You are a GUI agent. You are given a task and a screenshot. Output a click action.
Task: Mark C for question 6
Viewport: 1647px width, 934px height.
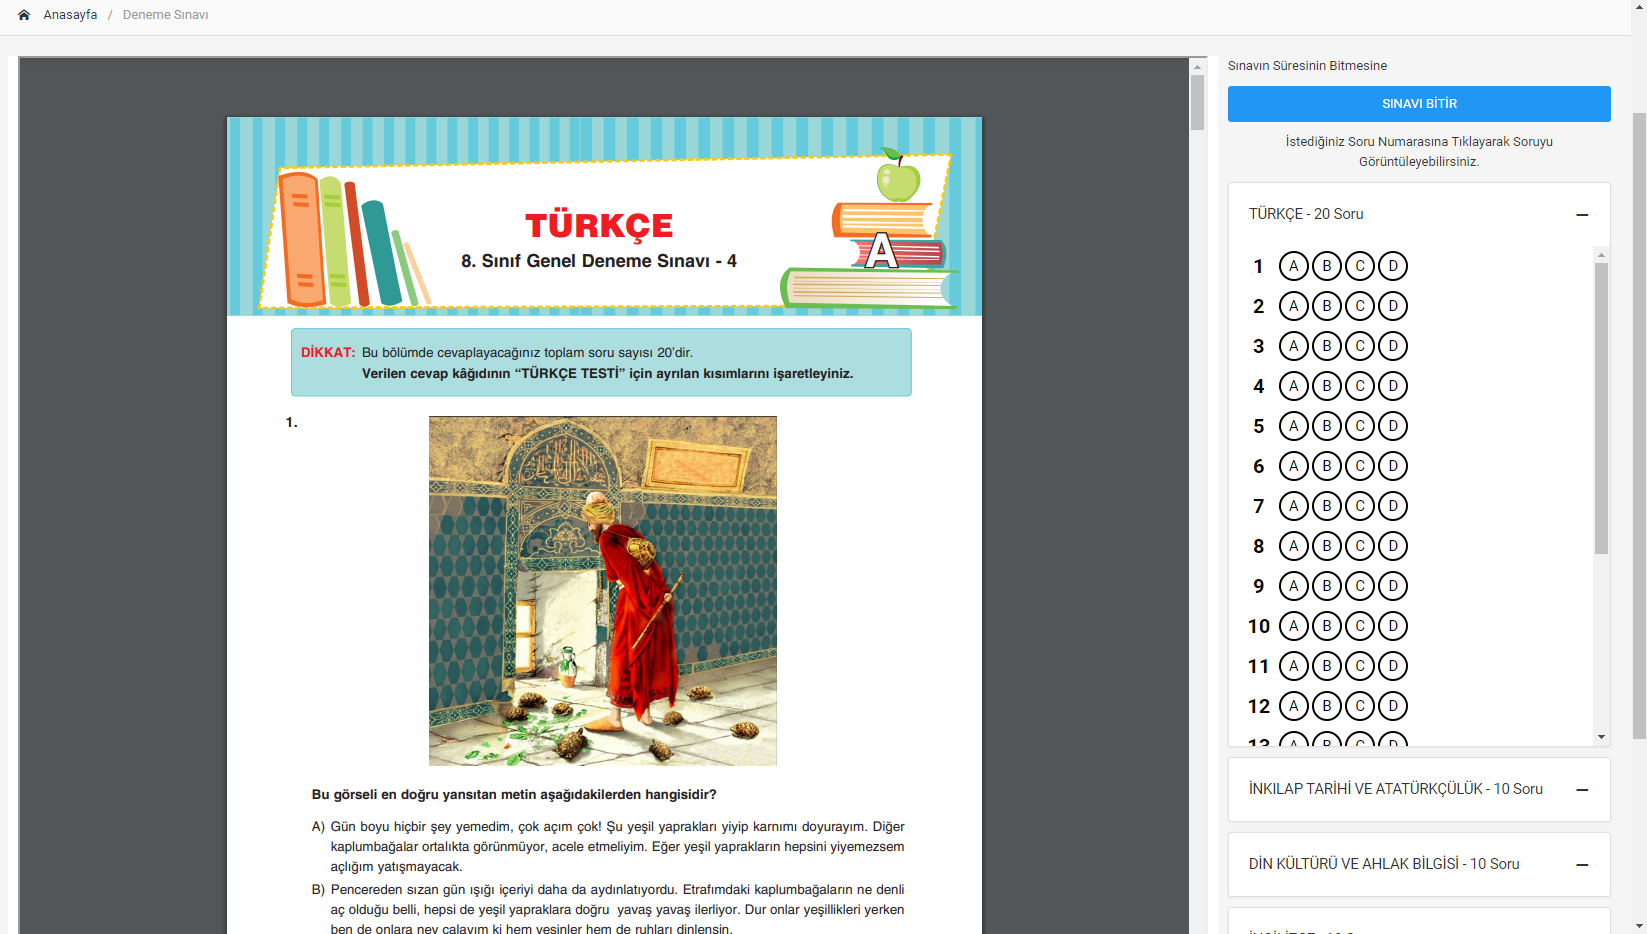click(1360, 466)
